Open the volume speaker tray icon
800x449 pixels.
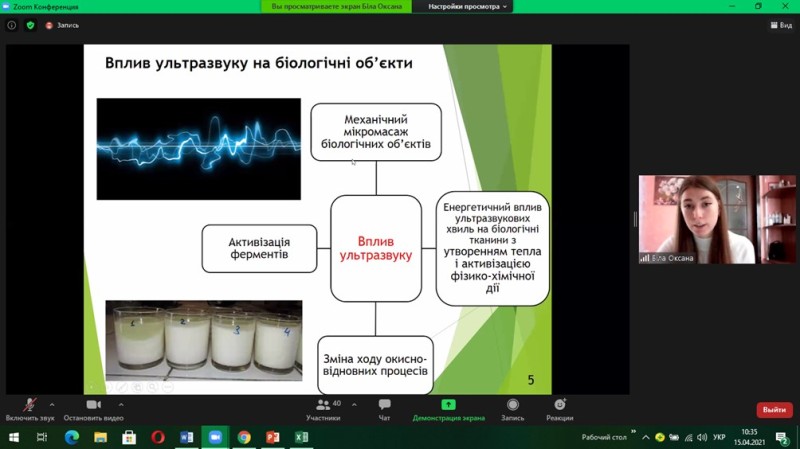coord(702,437)
